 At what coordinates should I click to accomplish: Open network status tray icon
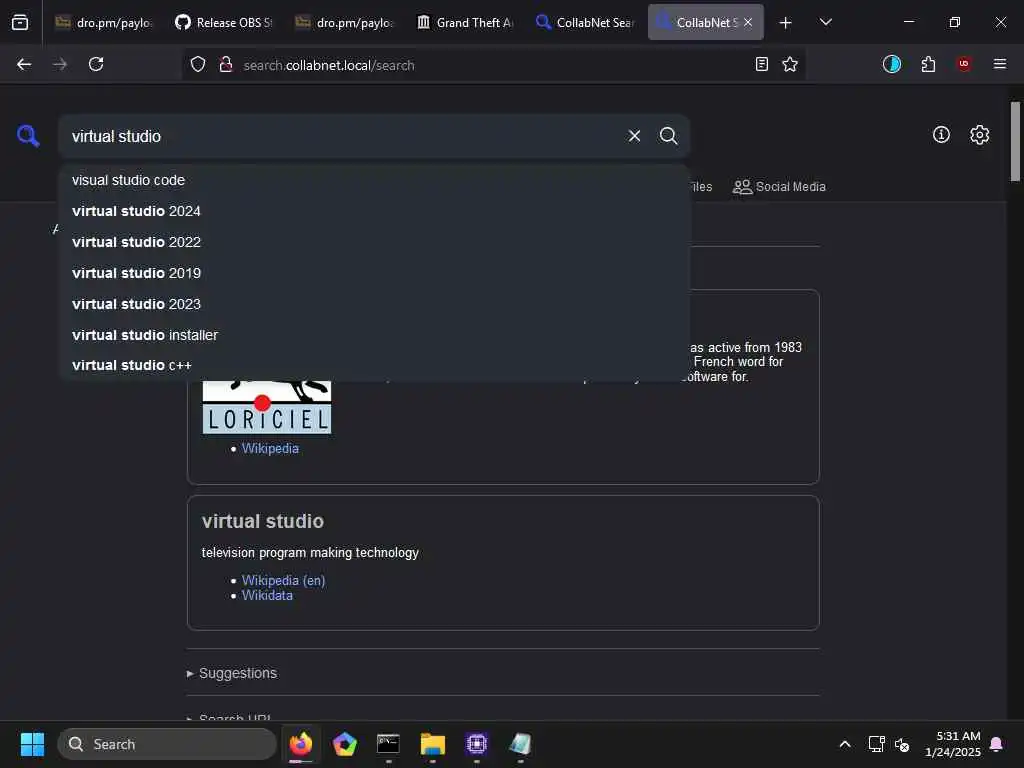tap(876, 744)
